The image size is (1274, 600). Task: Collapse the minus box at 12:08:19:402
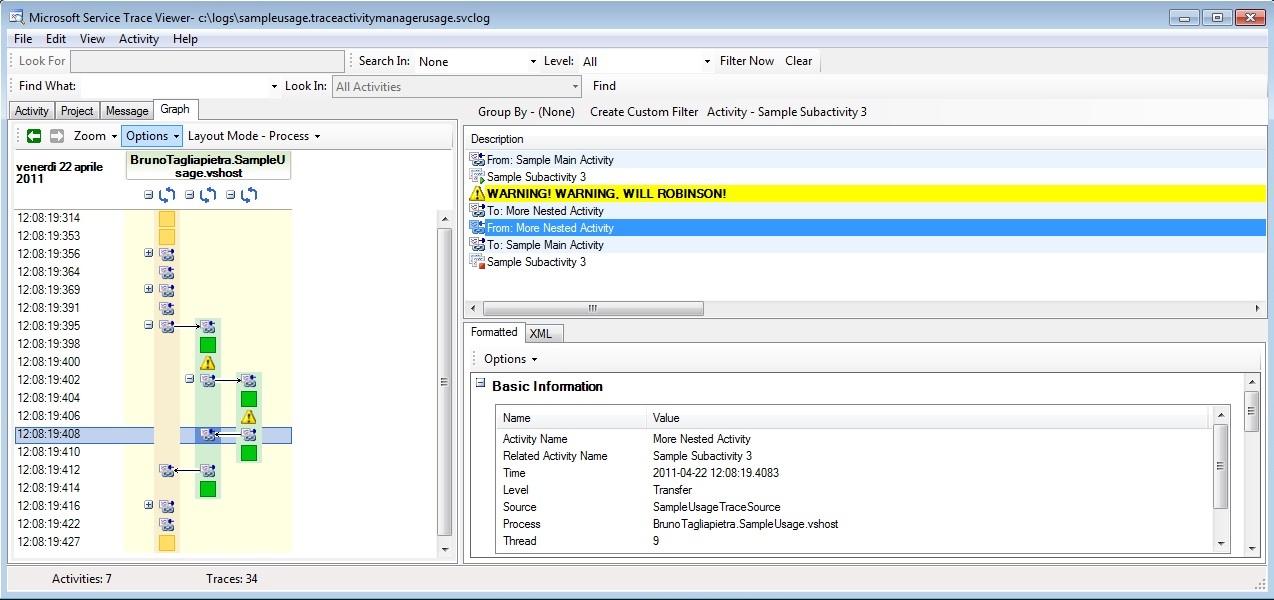click(190, 380)
